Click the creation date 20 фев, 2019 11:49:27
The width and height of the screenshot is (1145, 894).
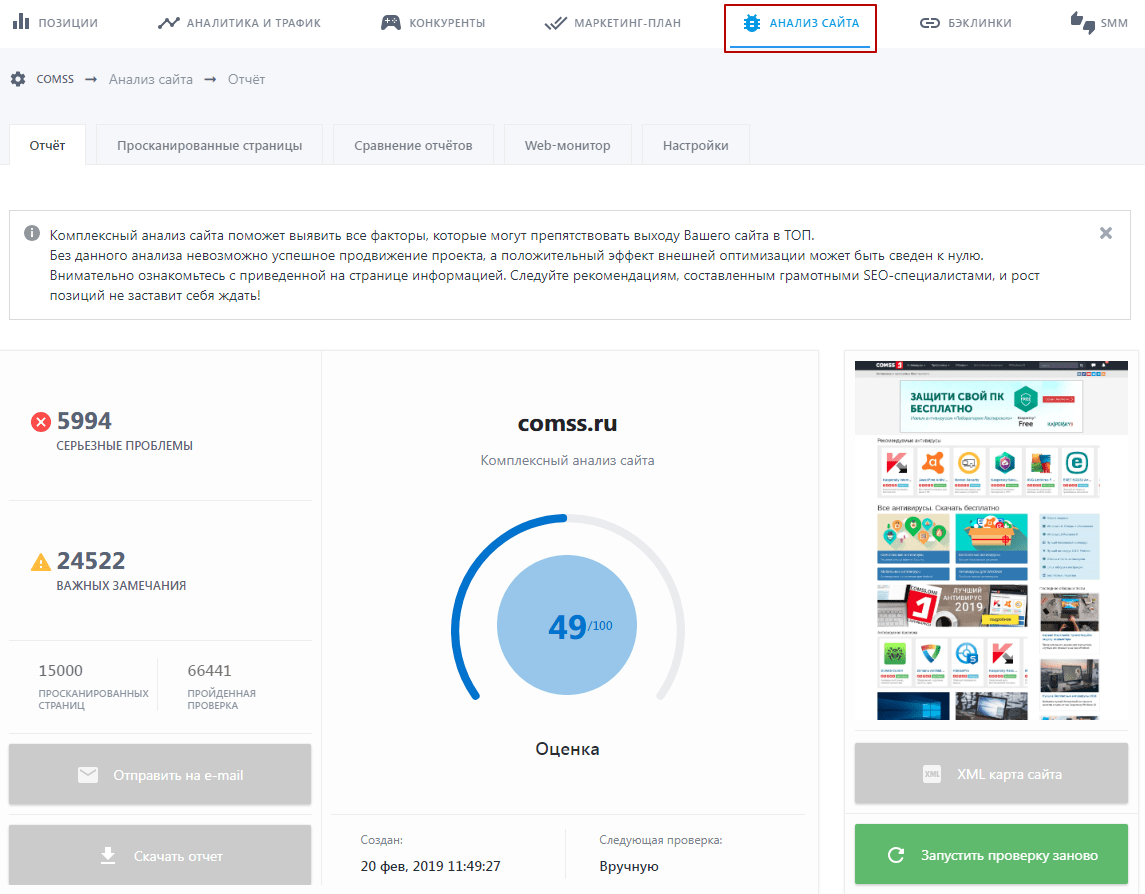(430, 866)
